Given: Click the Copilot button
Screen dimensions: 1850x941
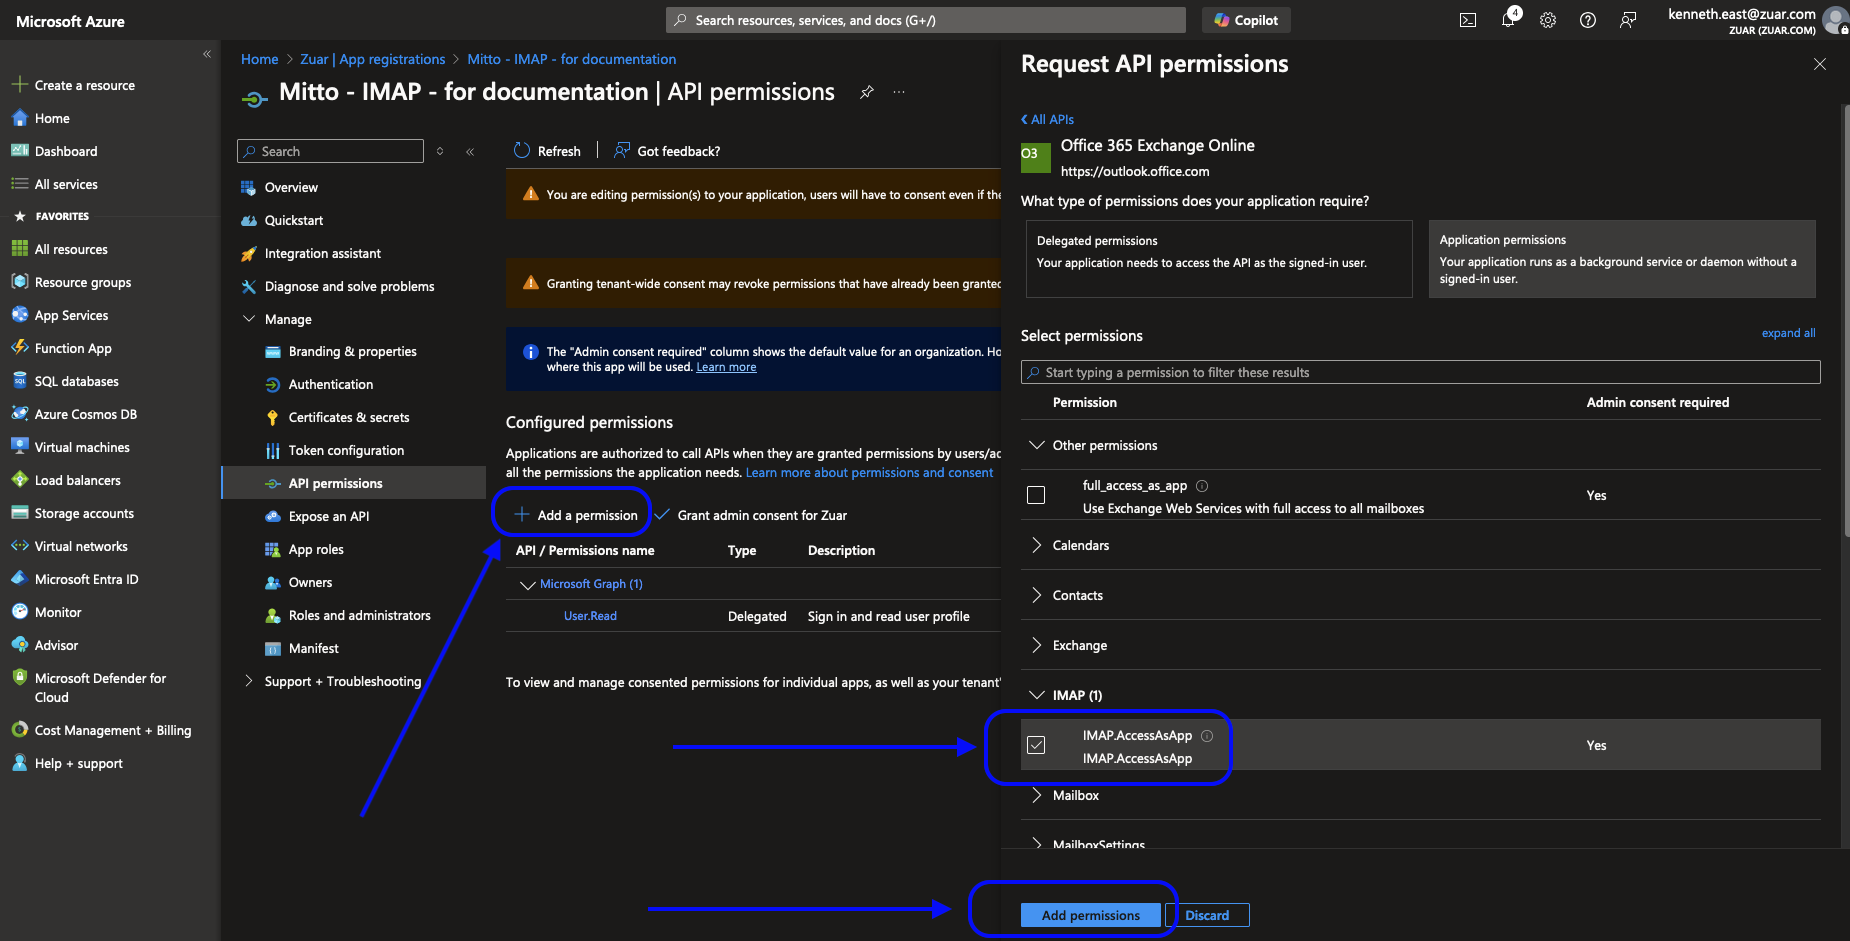Looking at the screenshot, I should click(1246, 20).
